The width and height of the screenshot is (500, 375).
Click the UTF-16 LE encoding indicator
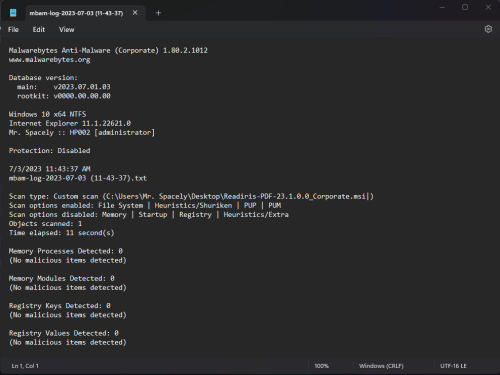[x=453, y=366]
